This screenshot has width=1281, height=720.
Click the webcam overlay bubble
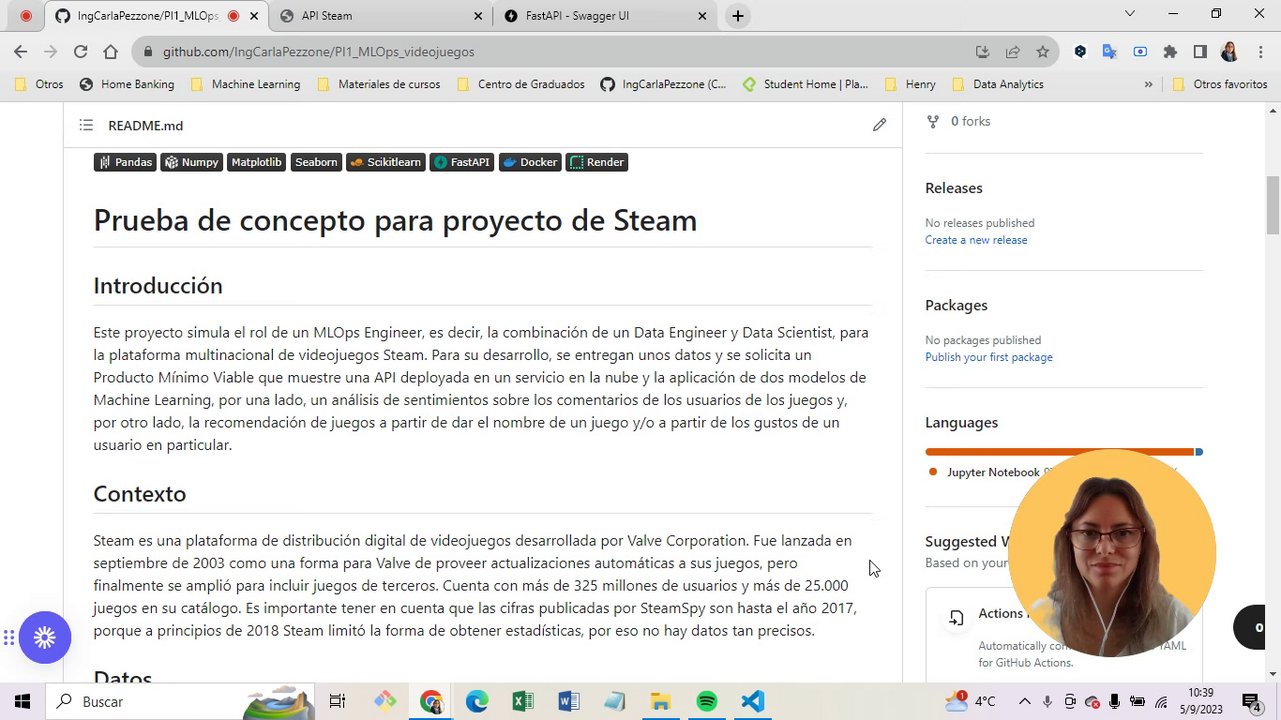coord(1112,552)
